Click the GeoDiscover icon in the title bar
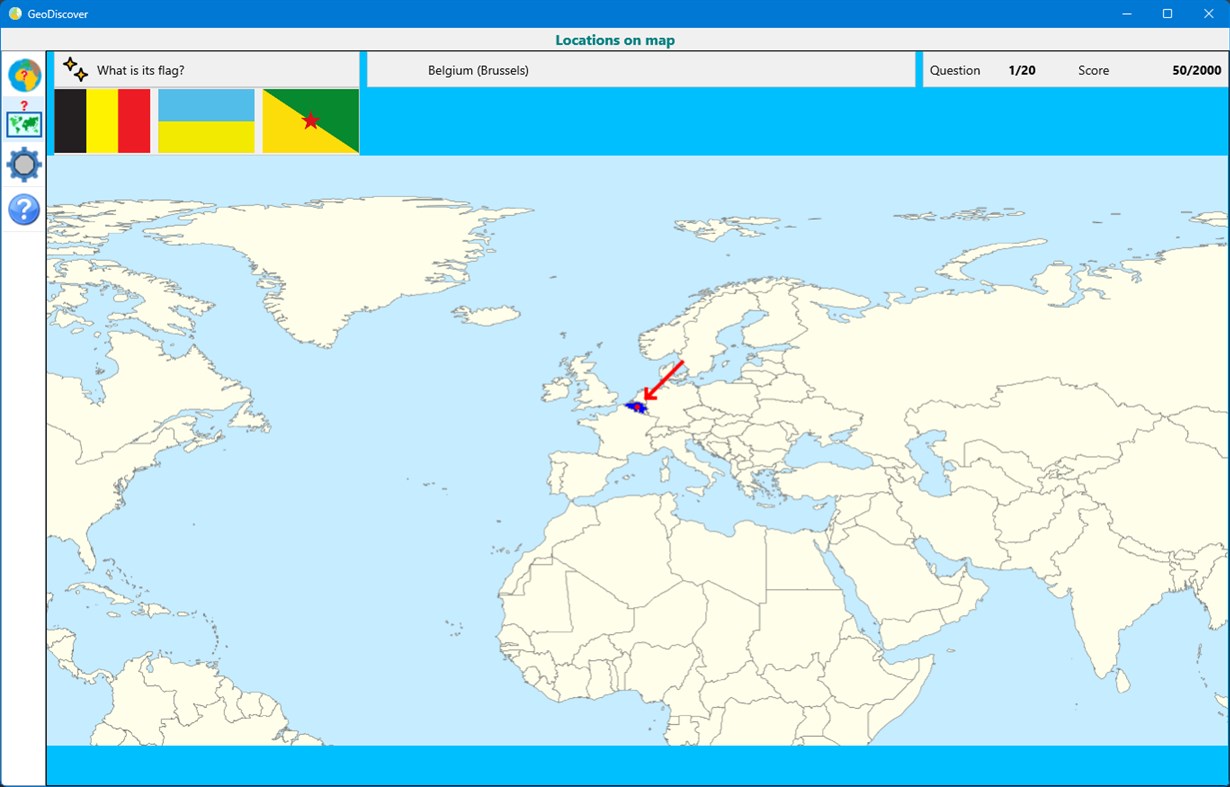 14,13
